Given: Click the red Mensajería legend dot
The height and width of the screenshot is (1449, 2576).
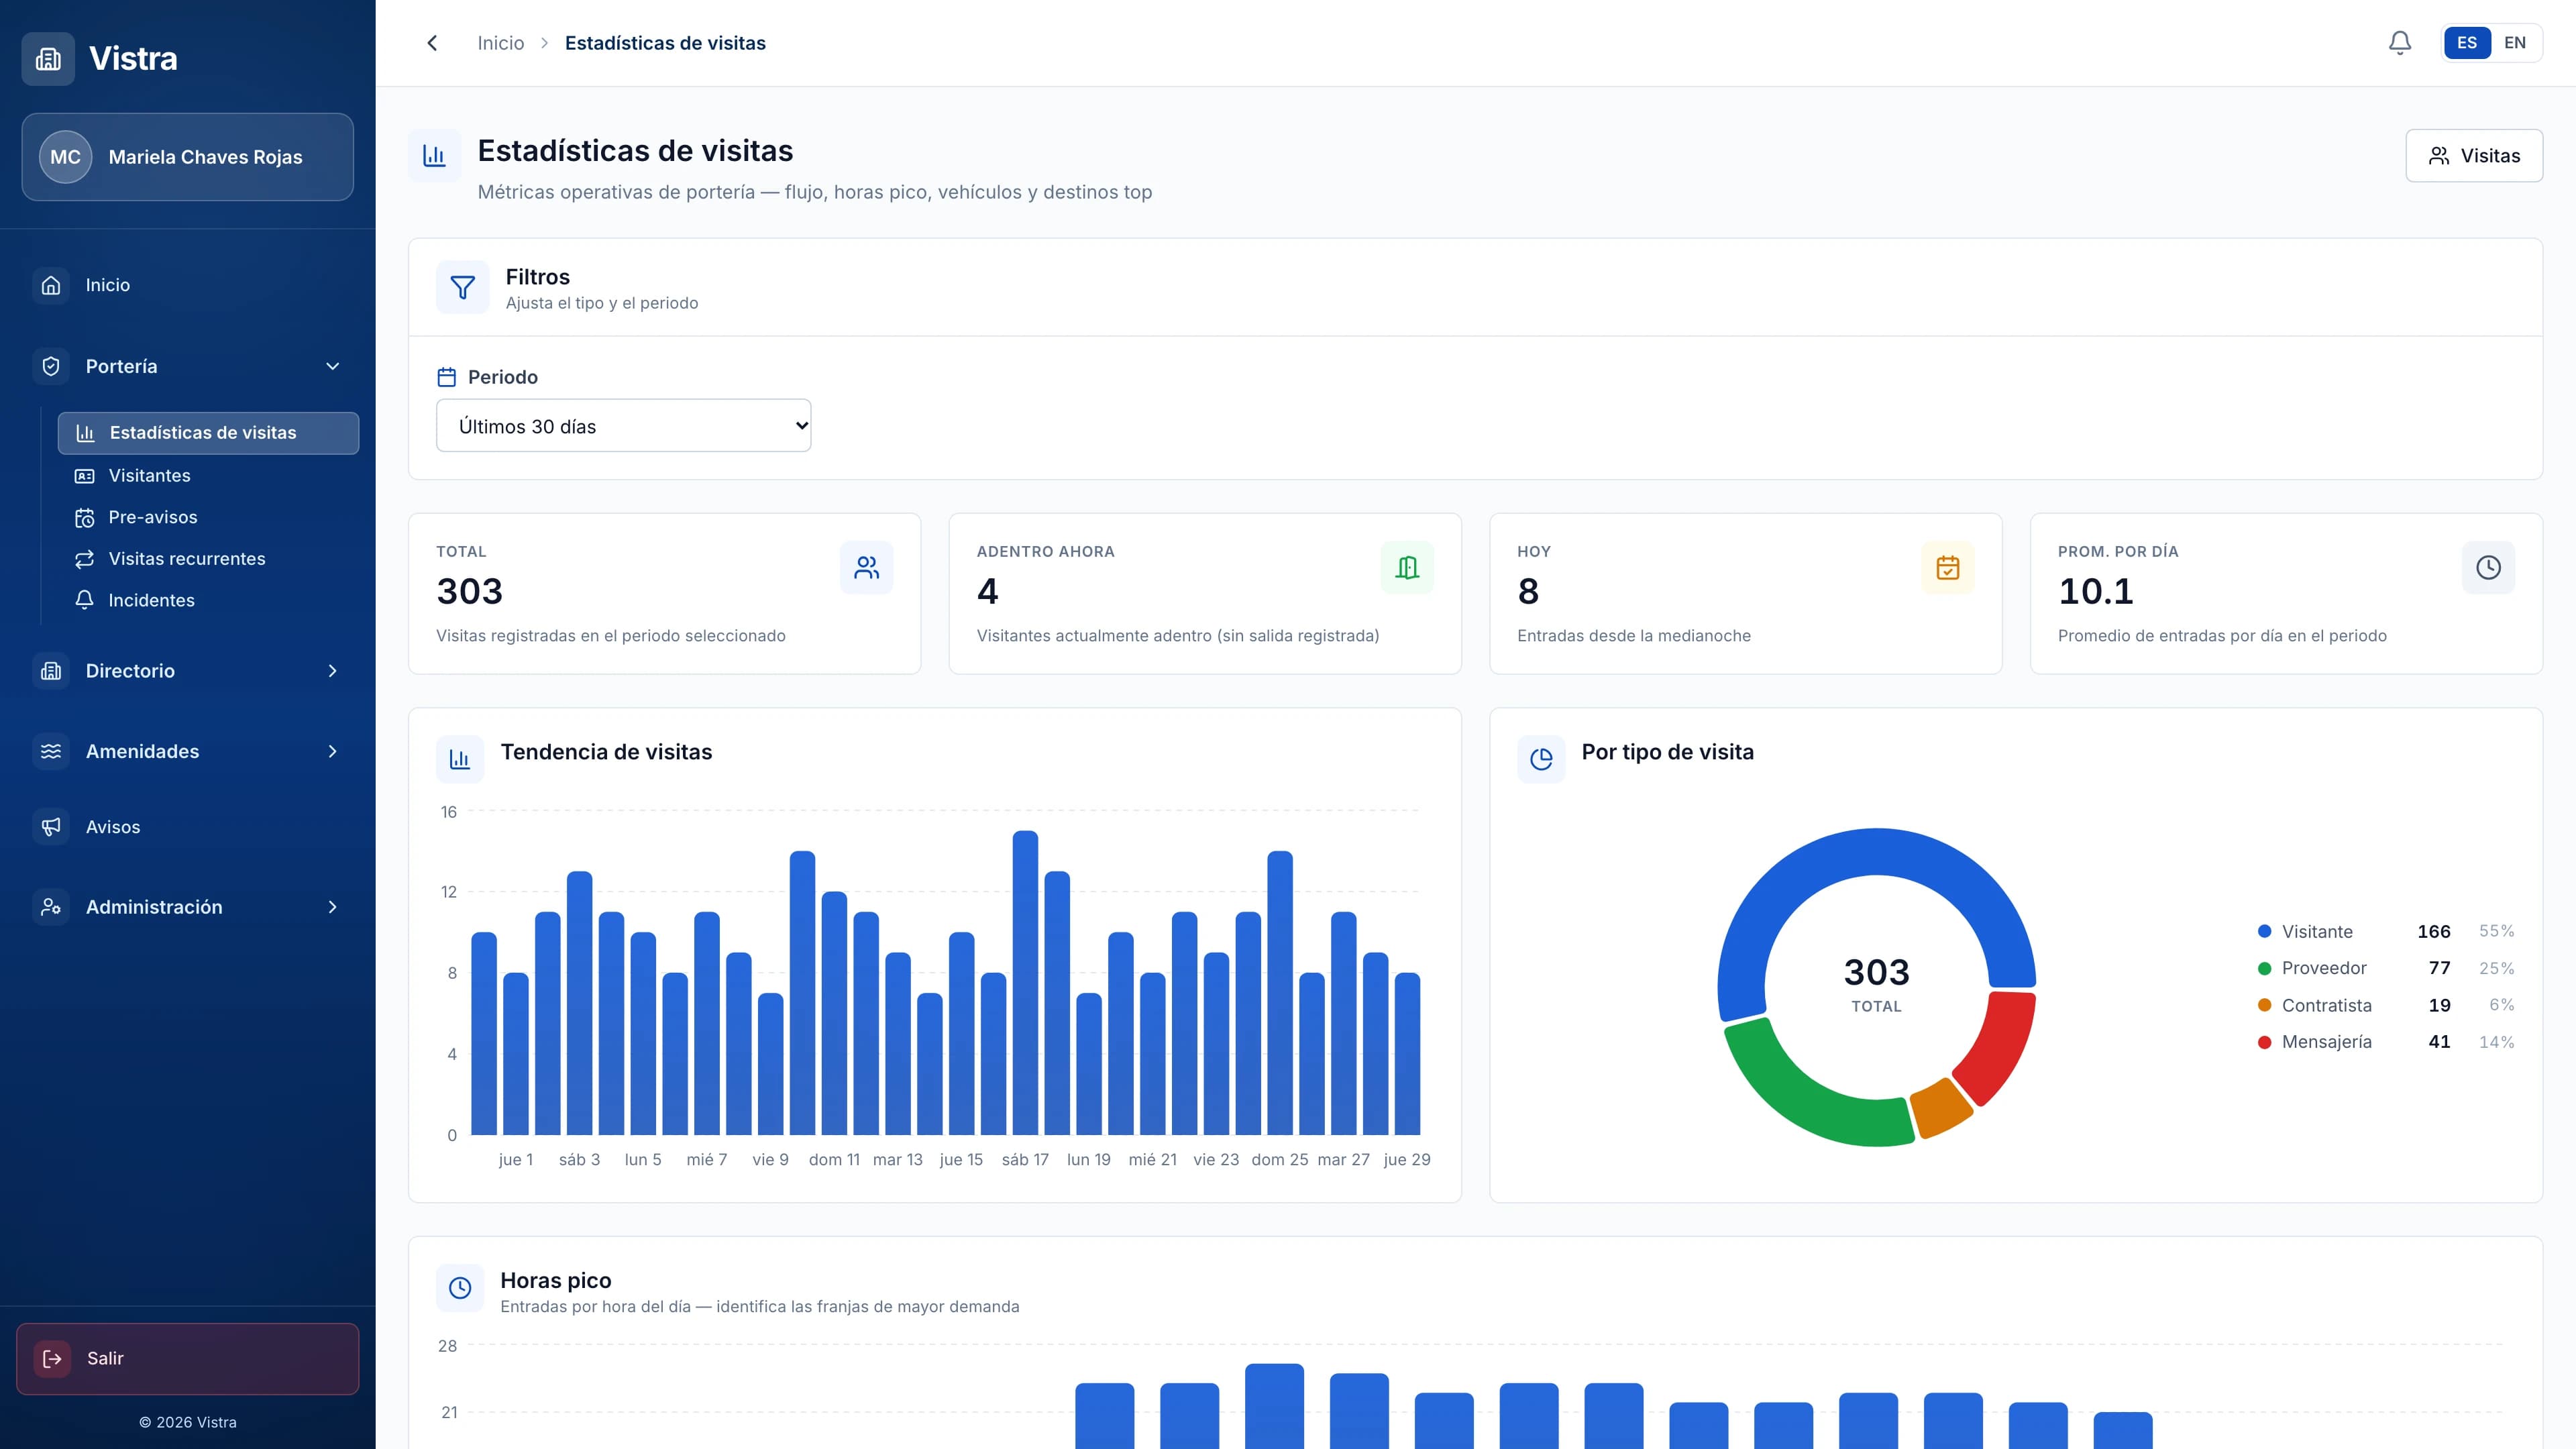Looking at the screenshot, I should [2264, 1042].
